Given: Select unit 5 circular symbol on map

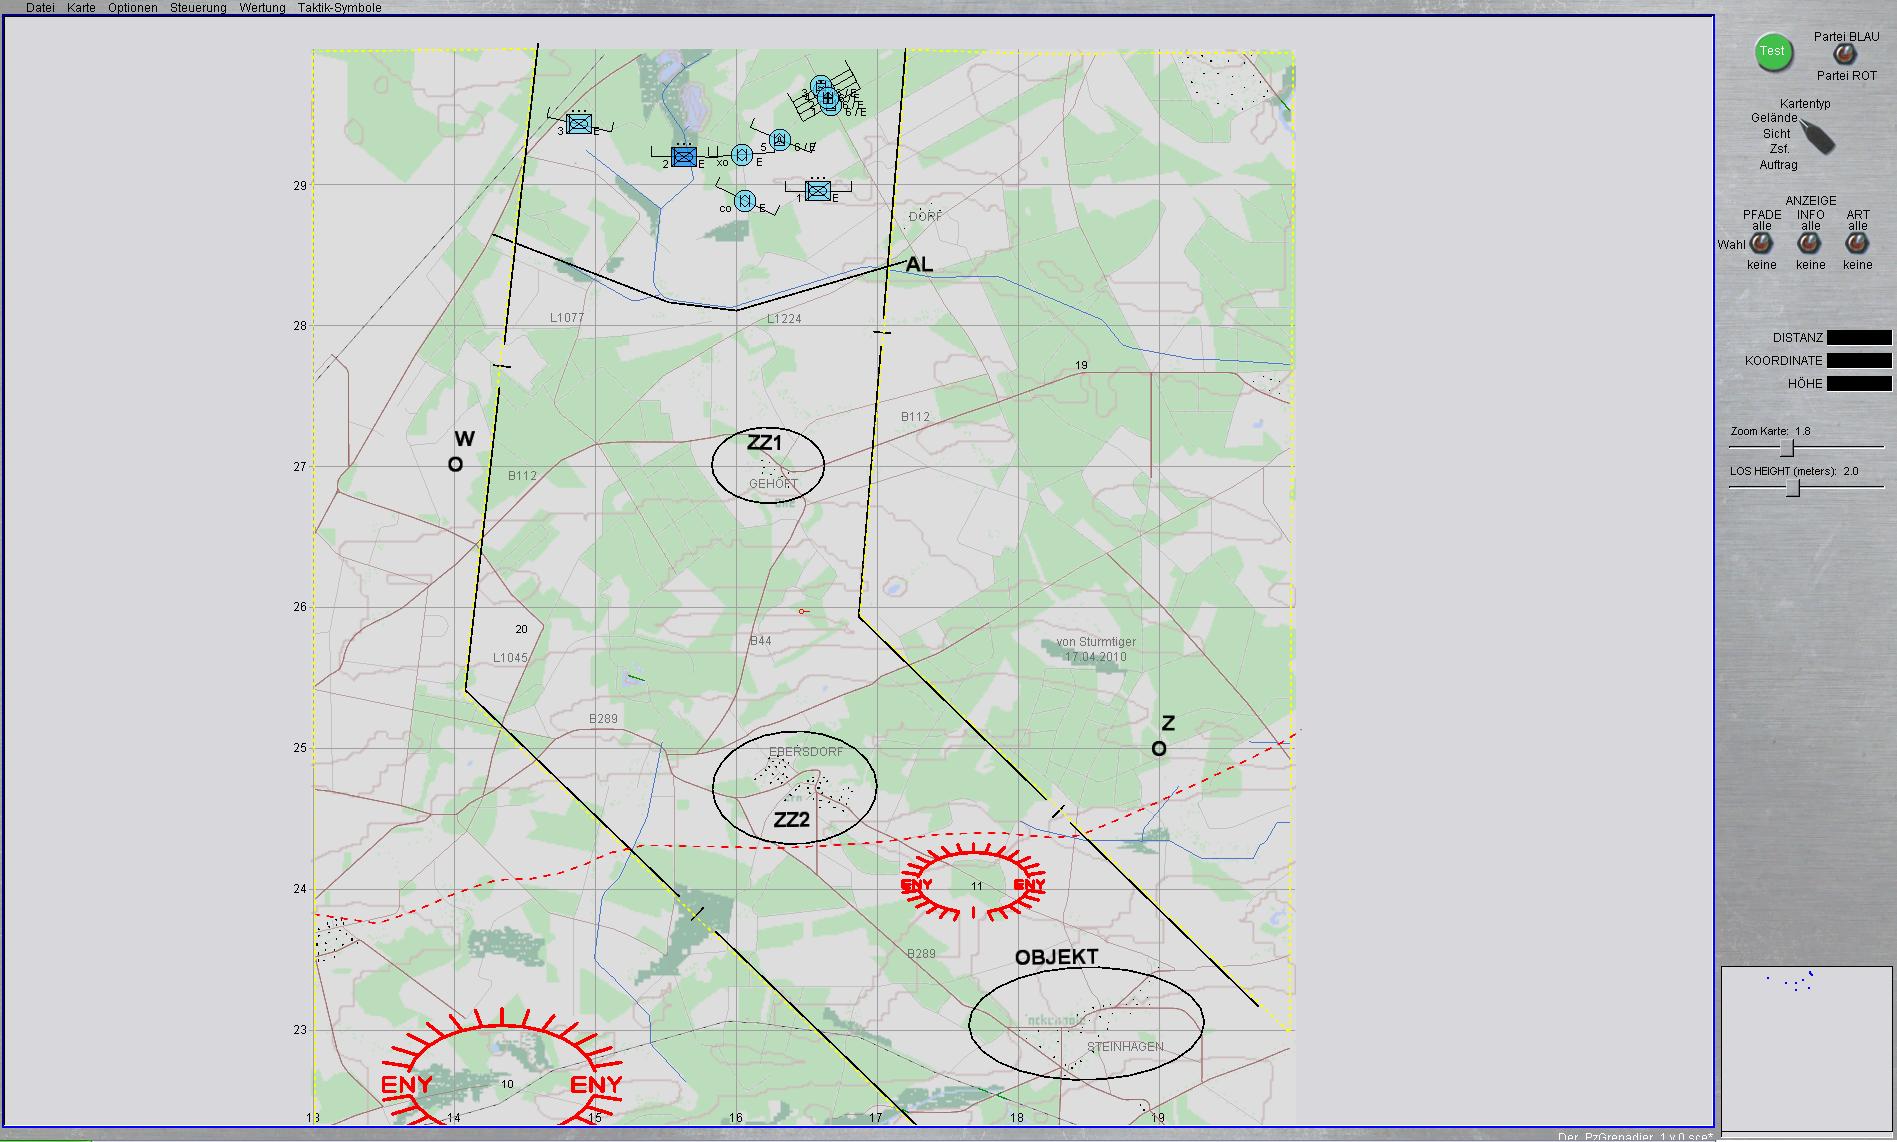Looking at the screenshot, I should (x=781, y=140).
